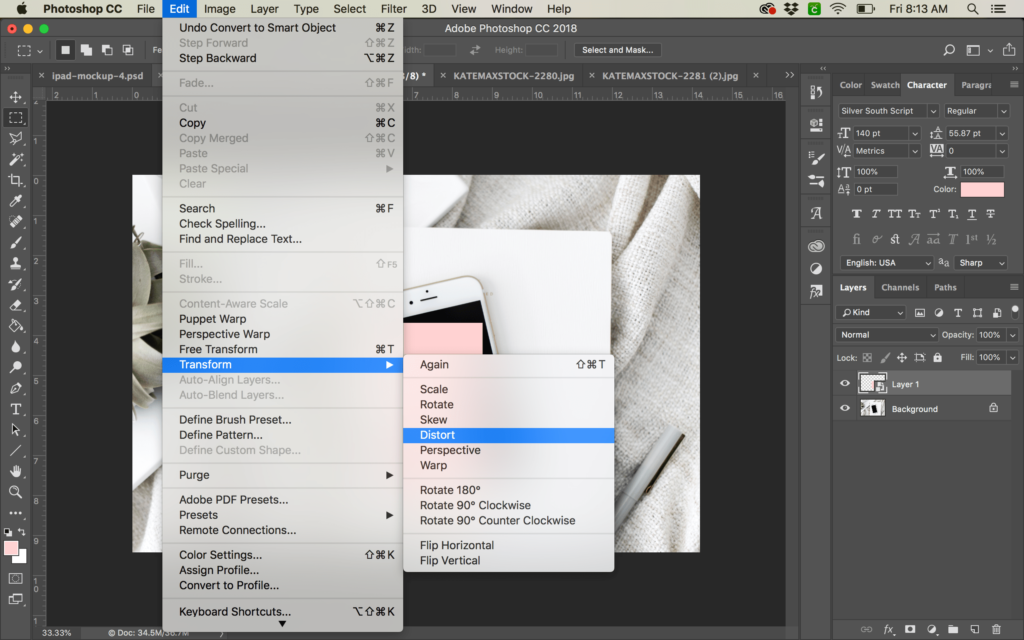Select the Blur tool
1024x640 pixels.
coord(16,347)
